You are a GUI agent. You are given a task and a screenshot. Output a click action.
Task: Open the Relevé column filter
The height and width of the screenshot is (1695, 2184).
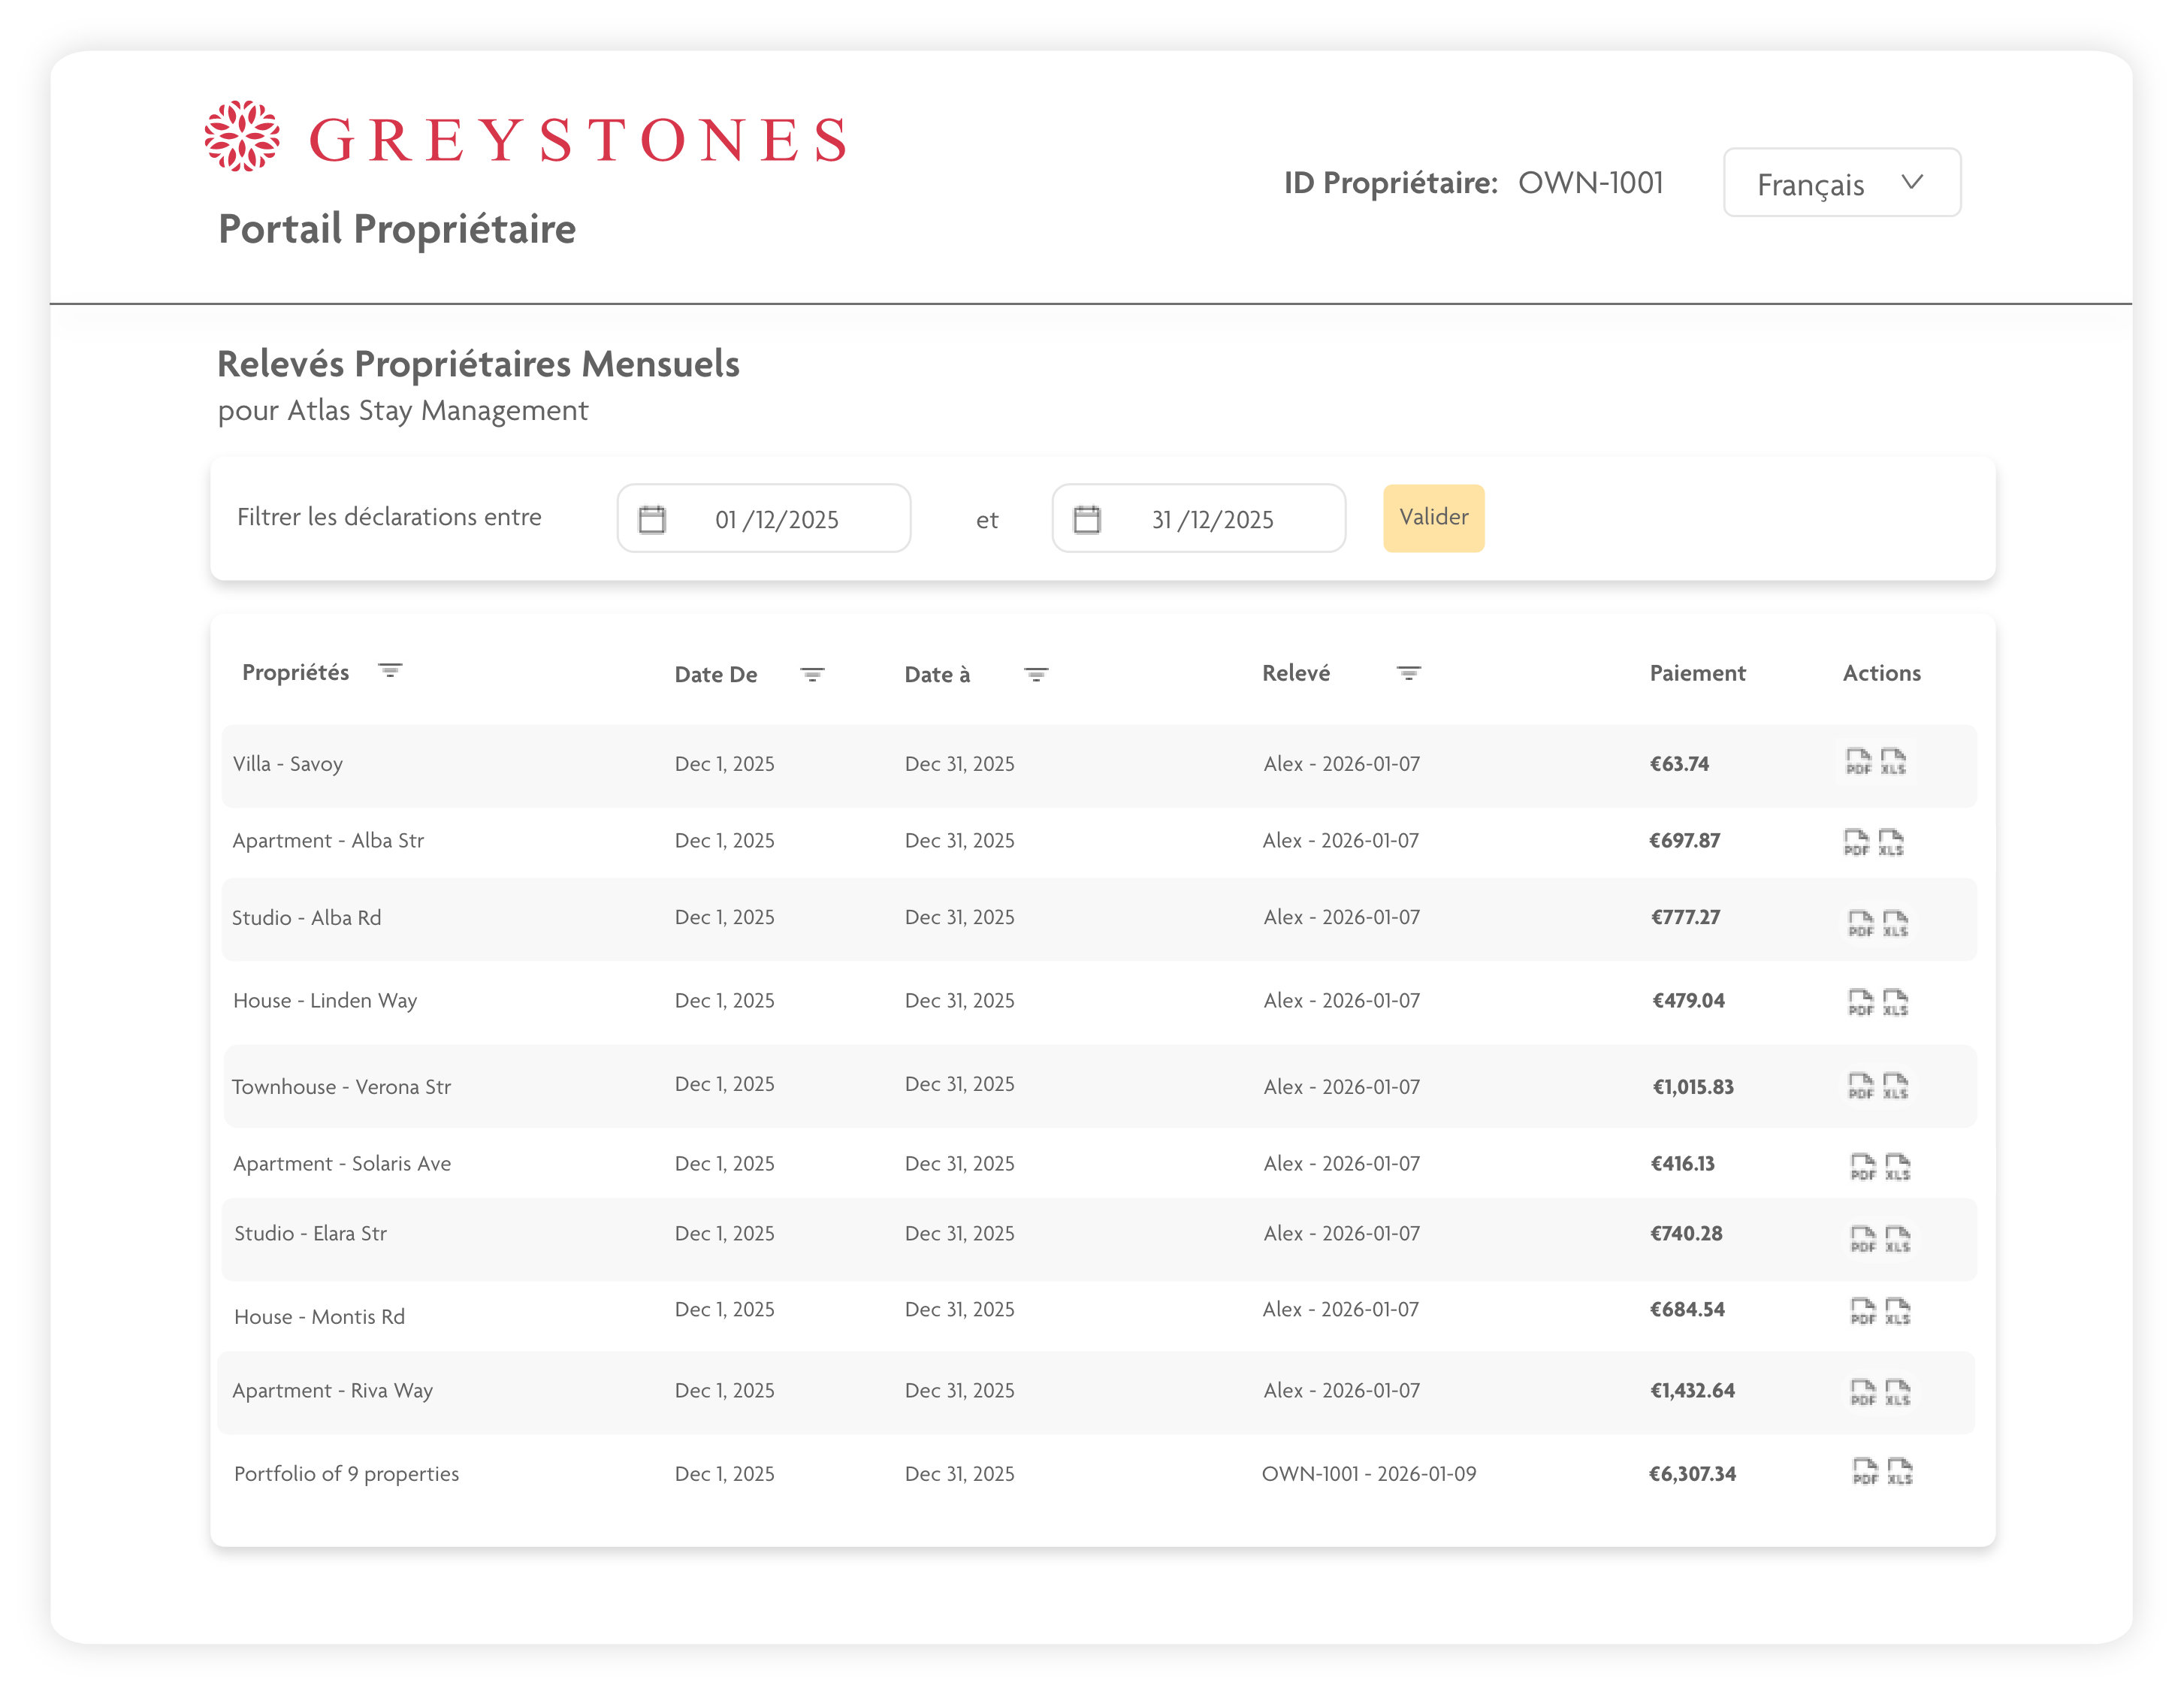click(x=1408, y=674)
